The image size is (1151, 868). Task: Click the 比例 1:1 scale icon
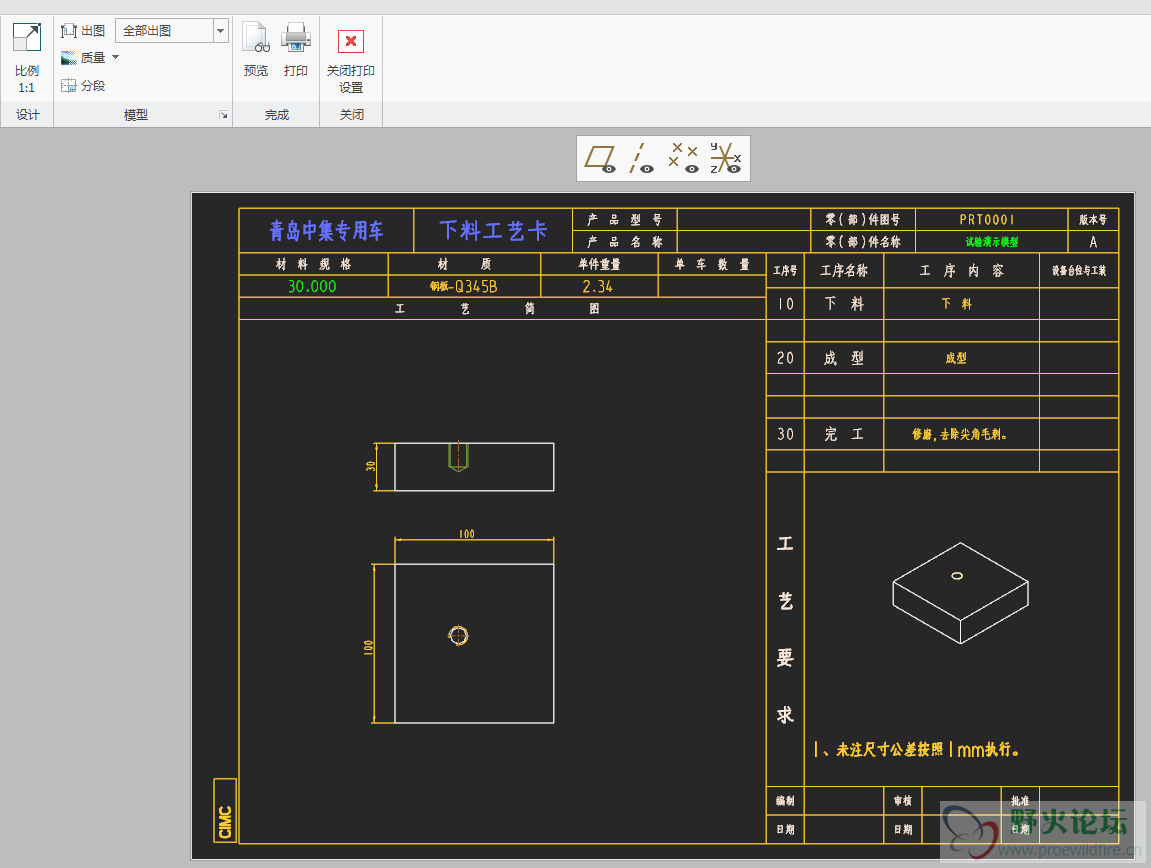click(x=26, y=37)
